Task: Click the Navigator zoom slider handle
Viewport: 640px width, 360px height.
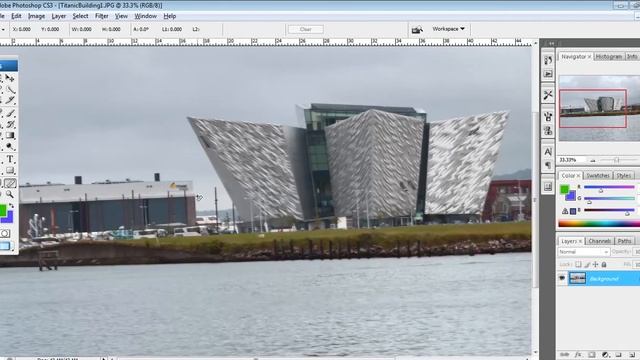Action: tap(617, 160)
